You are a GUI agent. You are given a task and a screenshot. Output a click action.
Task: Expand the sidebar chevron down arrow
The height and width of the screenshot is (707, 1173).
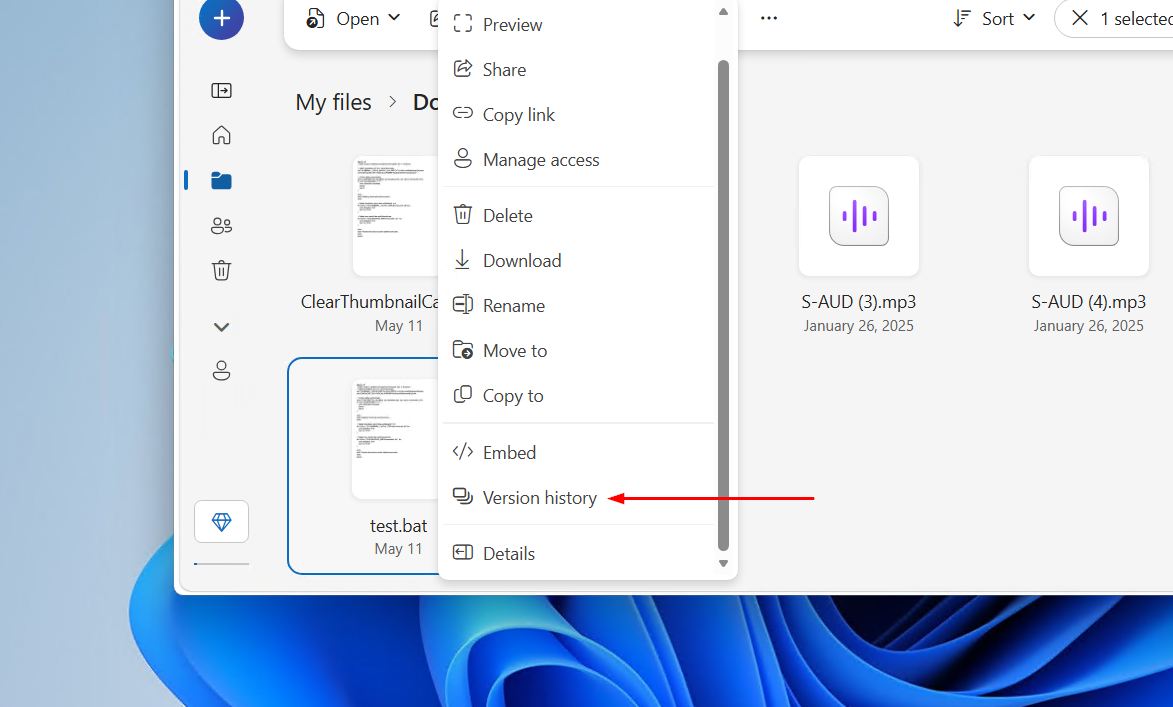[221, 327]
